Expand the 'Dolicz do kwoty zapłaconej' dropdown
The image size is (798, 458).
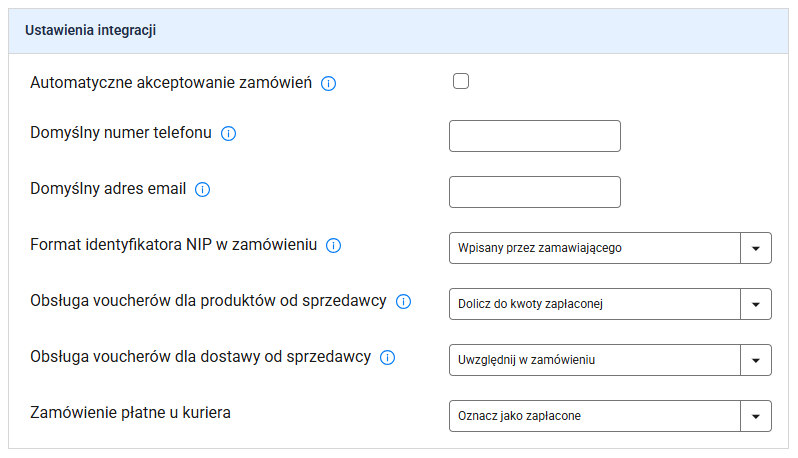tap(595, 304)
